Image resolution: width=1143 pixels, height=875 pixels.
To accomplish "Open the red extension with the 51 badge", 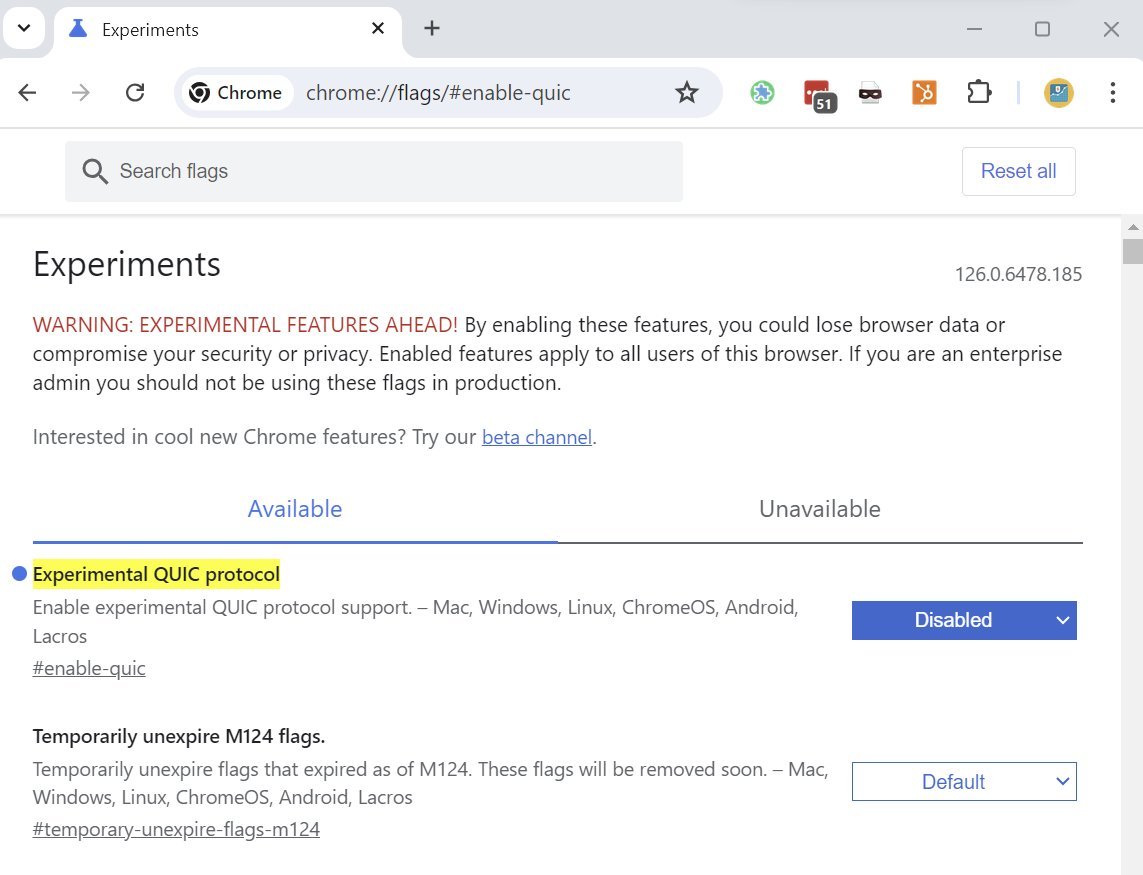I will (x=818, y=95).
